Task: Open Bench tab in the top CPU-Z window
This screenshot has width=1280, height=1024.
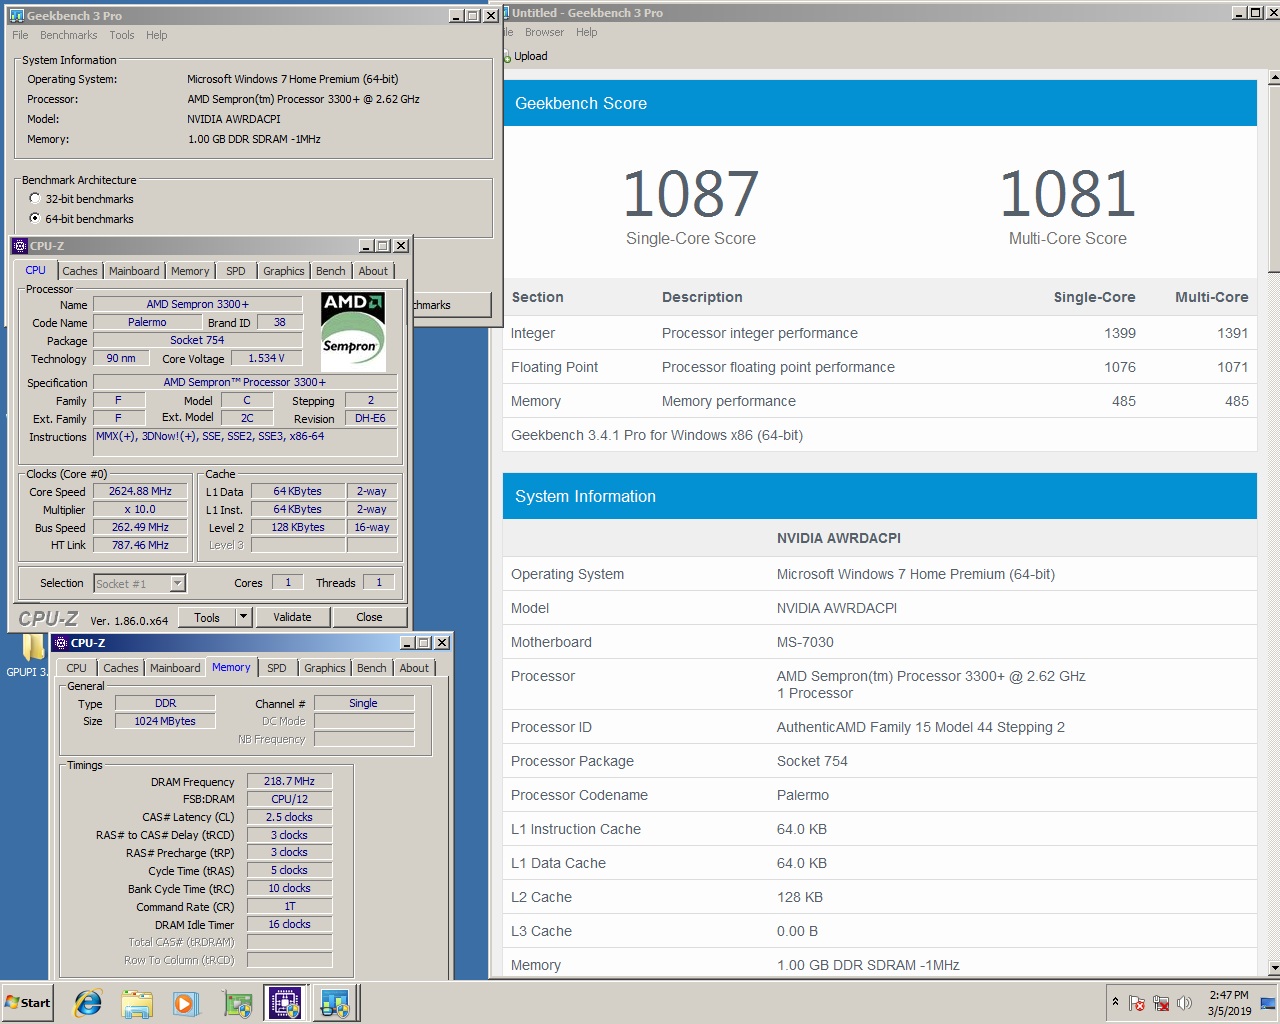Action: point(331,271)
